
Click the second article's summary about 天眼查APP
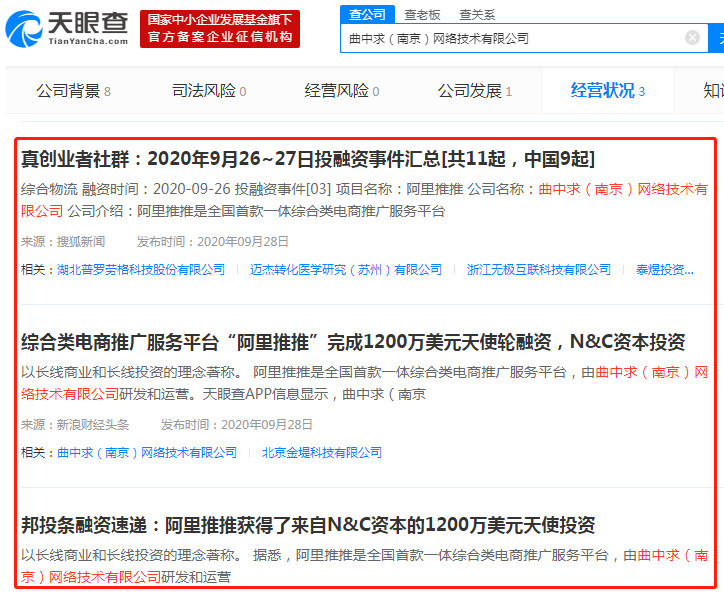tap(364, 383)
